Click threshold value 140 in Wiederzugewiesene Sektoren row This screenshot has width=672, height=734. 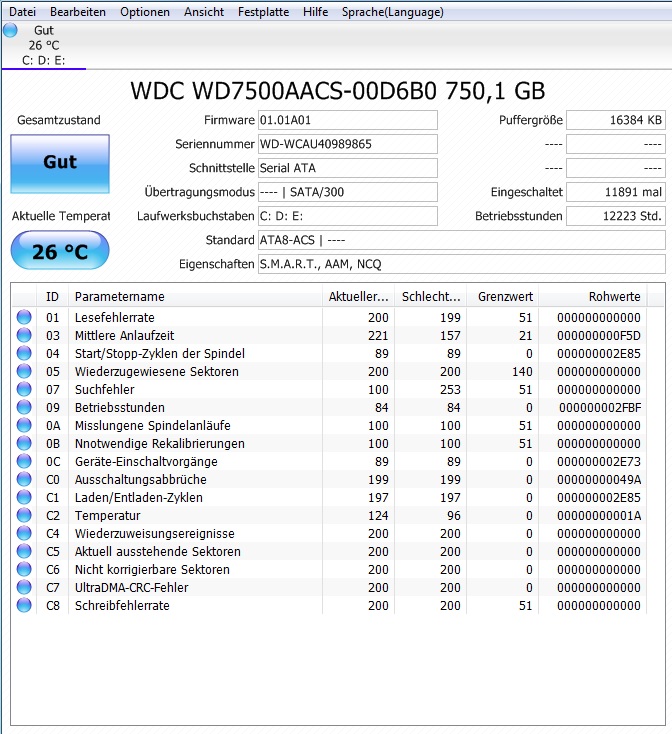pos(522,372)
